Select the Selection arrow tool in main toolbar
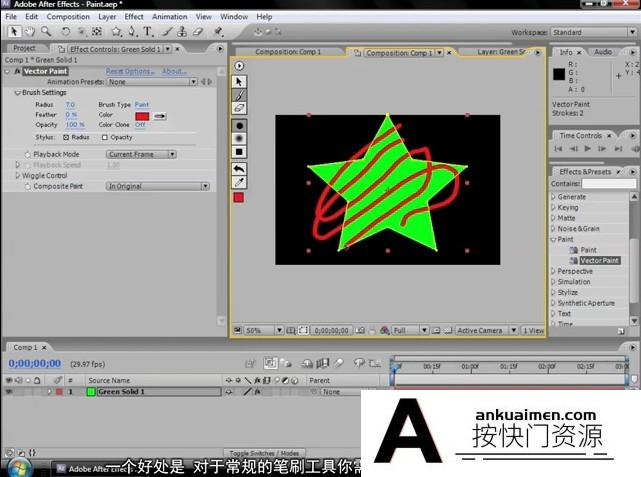This screenshot has width=641, height=477. point(13,31)
